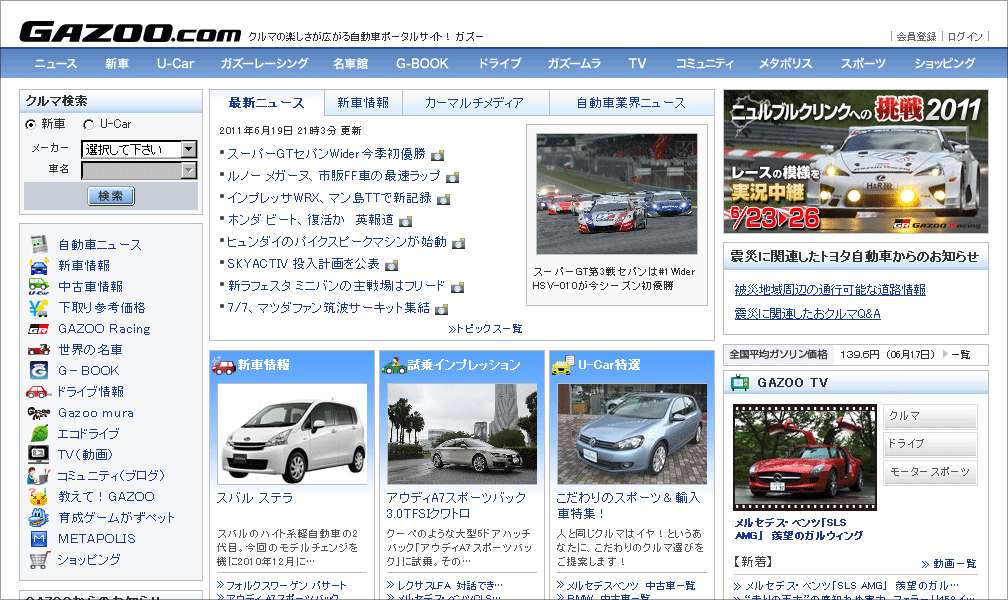
Task: Click the Super GT race photo
Action: point(617,194)
